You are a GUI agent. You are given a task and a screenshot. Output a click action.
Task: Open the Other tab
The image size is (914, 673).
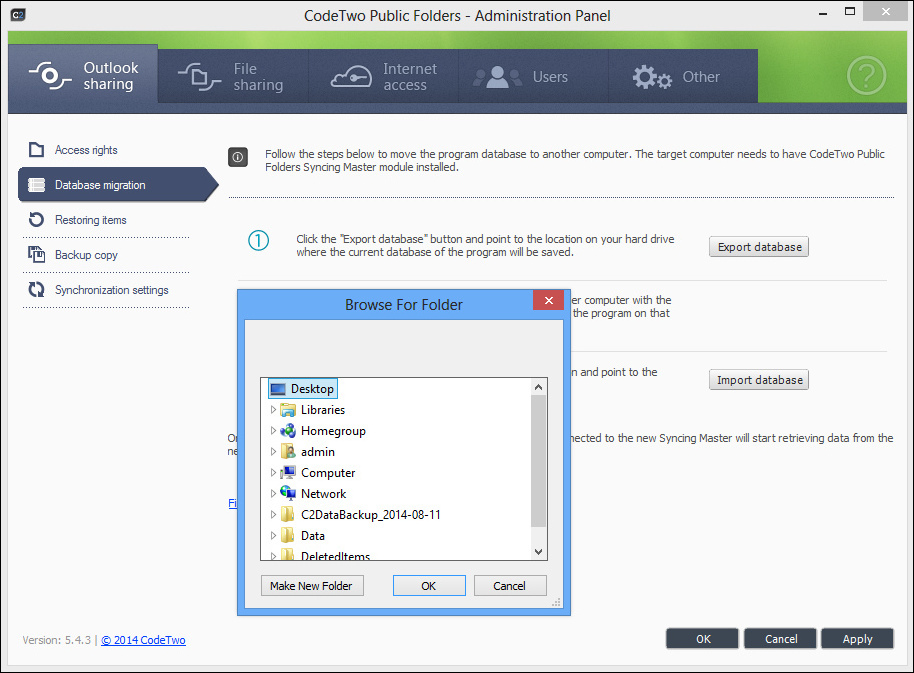click(x=683, y=76)
